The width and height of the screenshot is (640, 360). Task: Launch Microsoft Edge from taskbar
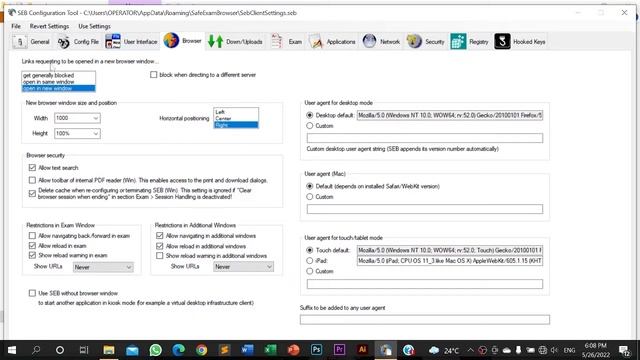pos(178,350)
